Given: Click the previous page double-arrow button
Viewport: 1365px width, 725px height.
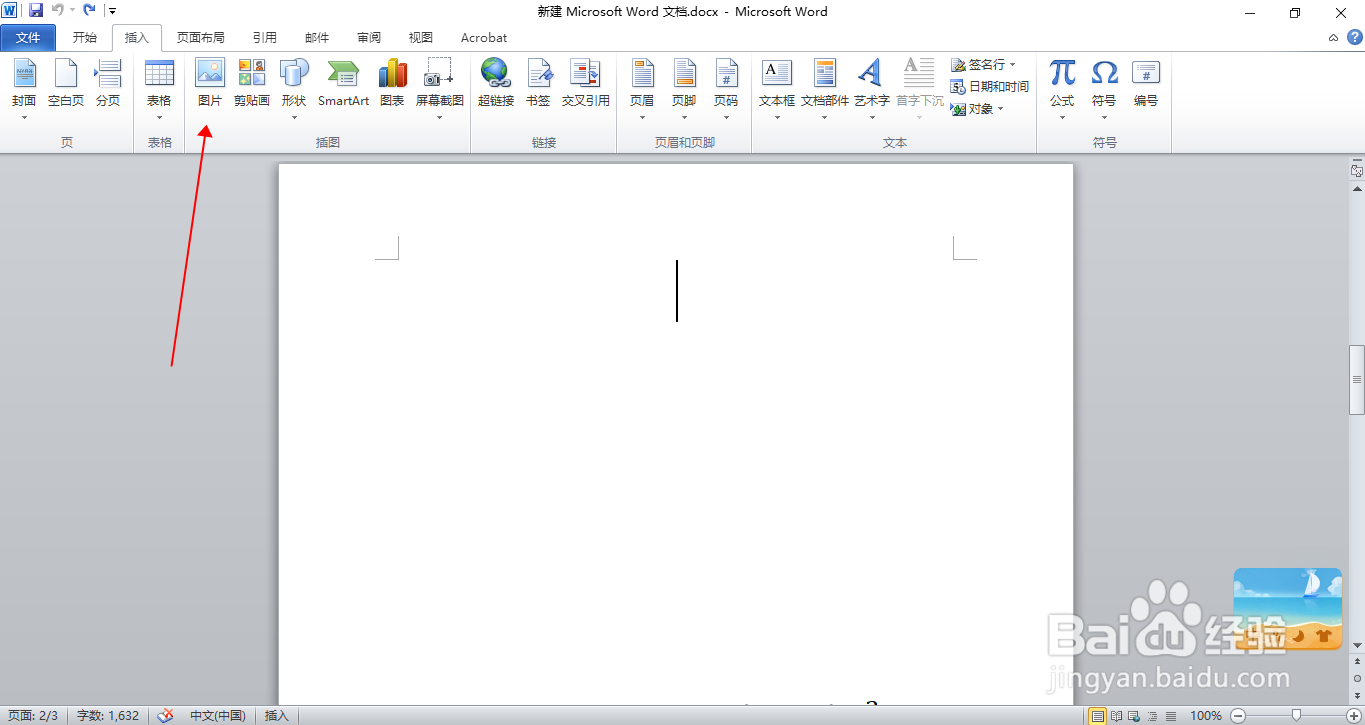Looking at the screenshot, I should (x=1357, y=662).
